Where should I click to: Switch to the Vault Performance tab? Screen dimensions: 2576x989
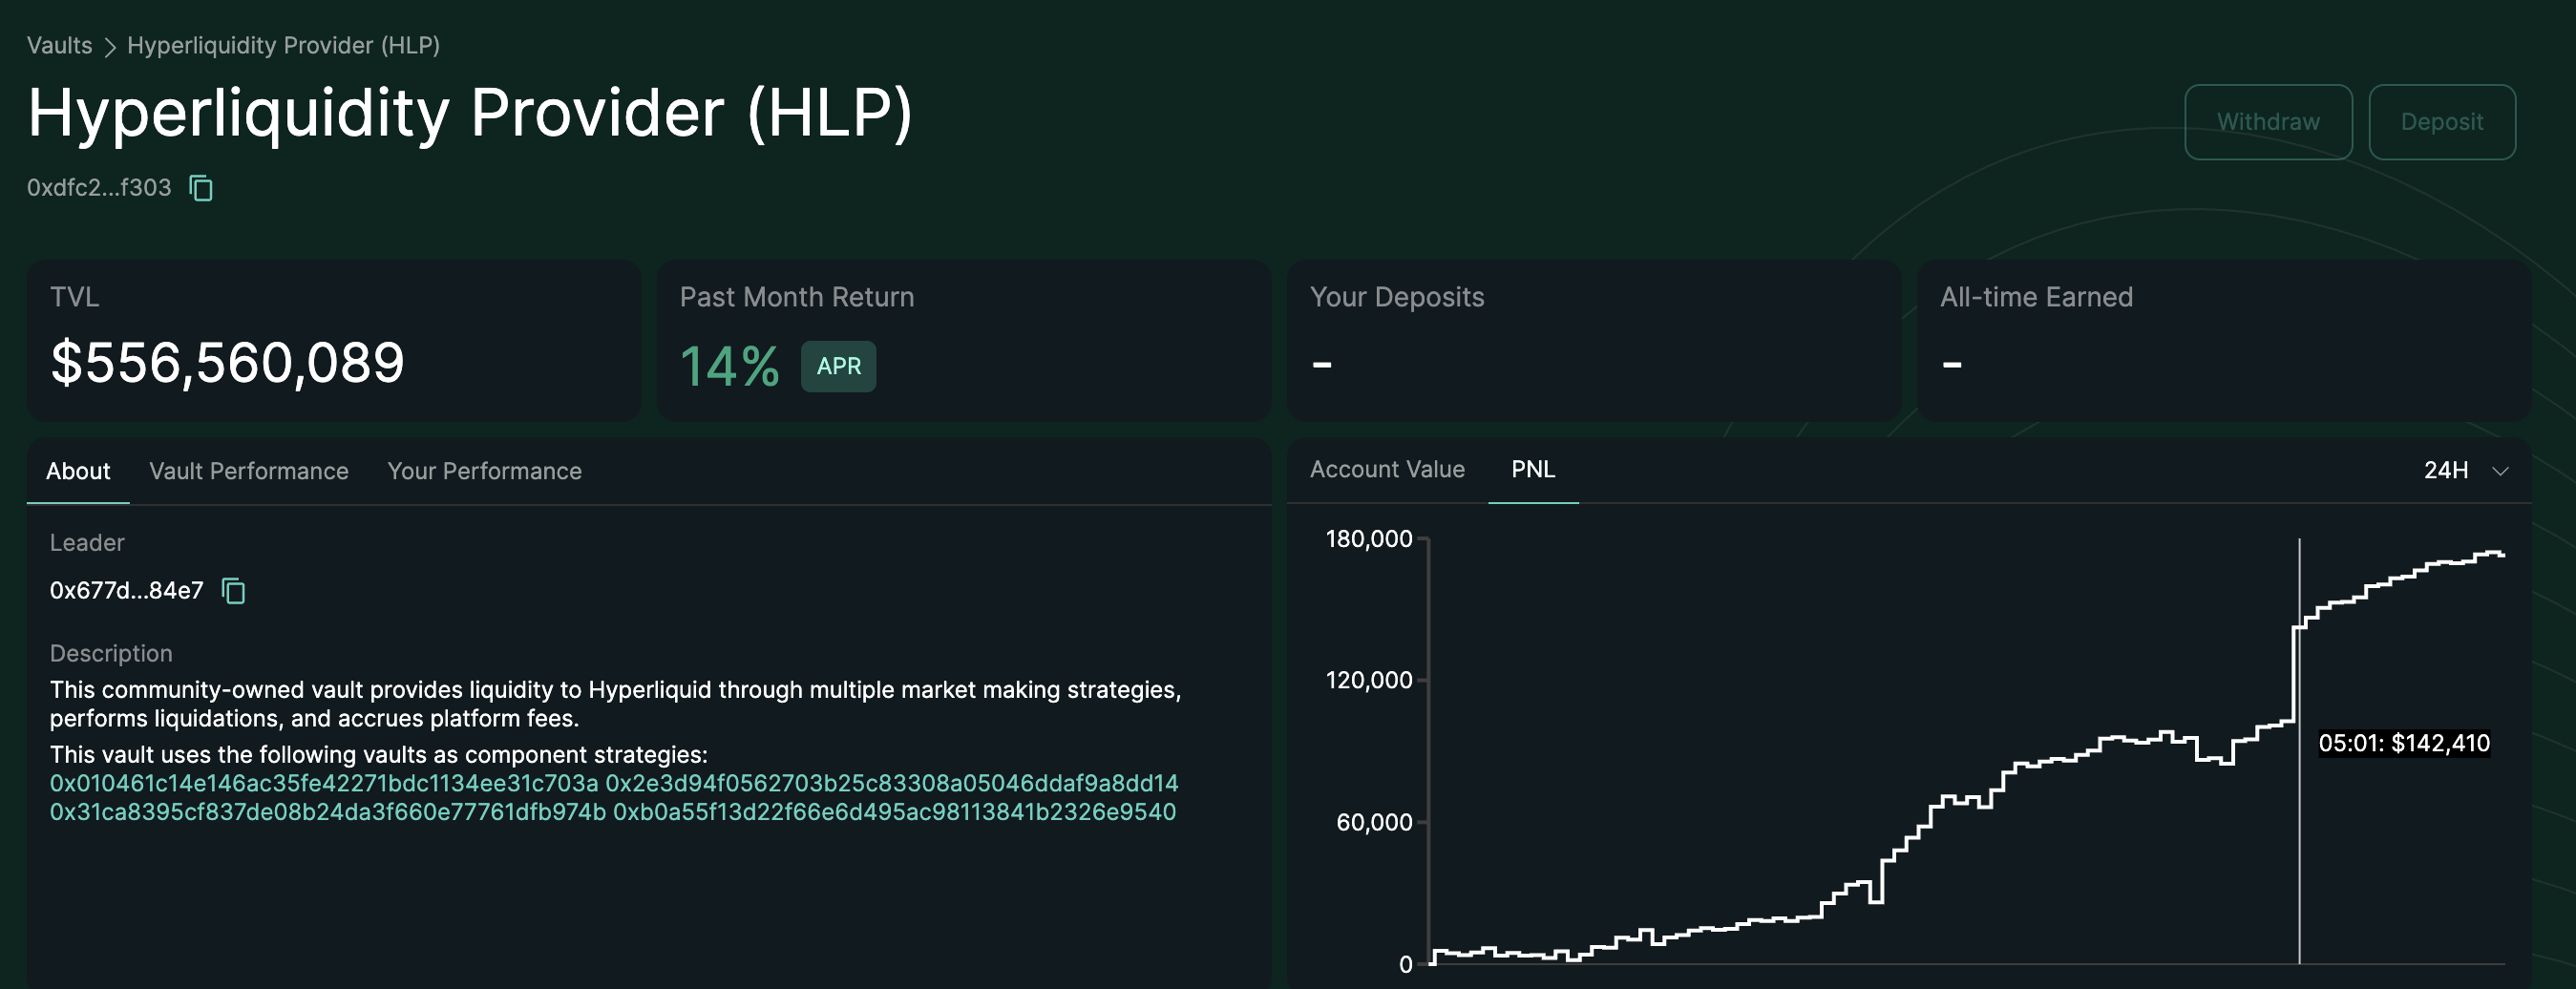point(248,471)
